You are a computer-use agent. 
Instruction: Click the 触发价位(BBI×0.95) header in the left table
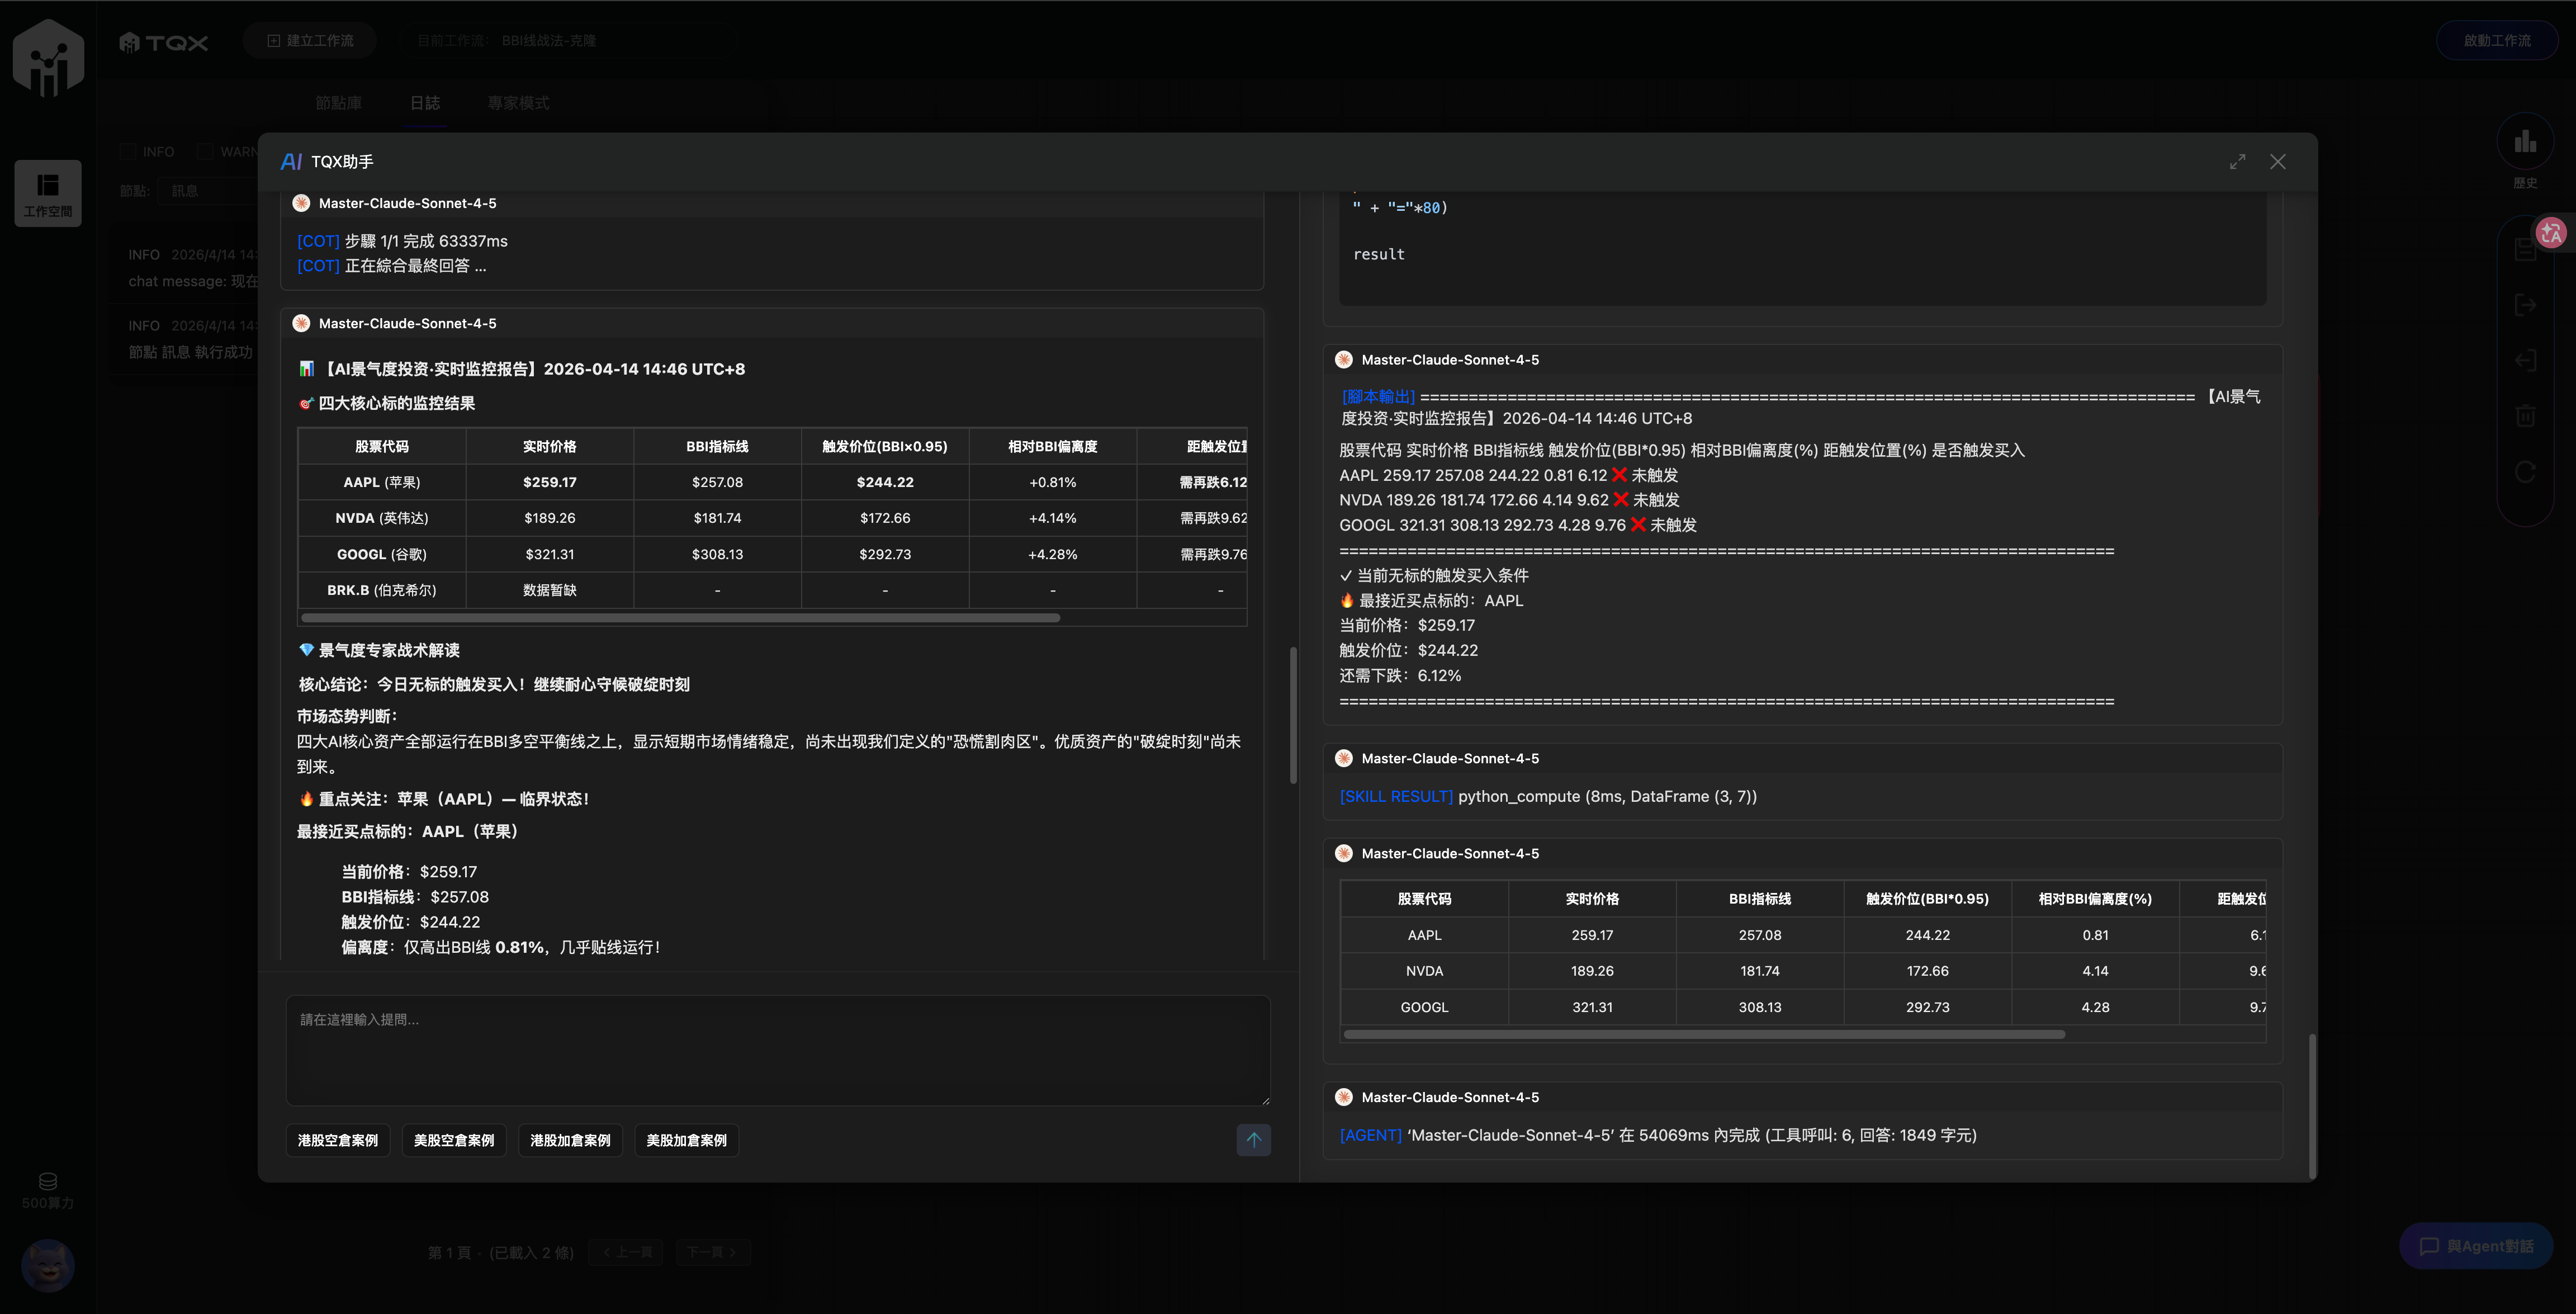click(885, 447)
